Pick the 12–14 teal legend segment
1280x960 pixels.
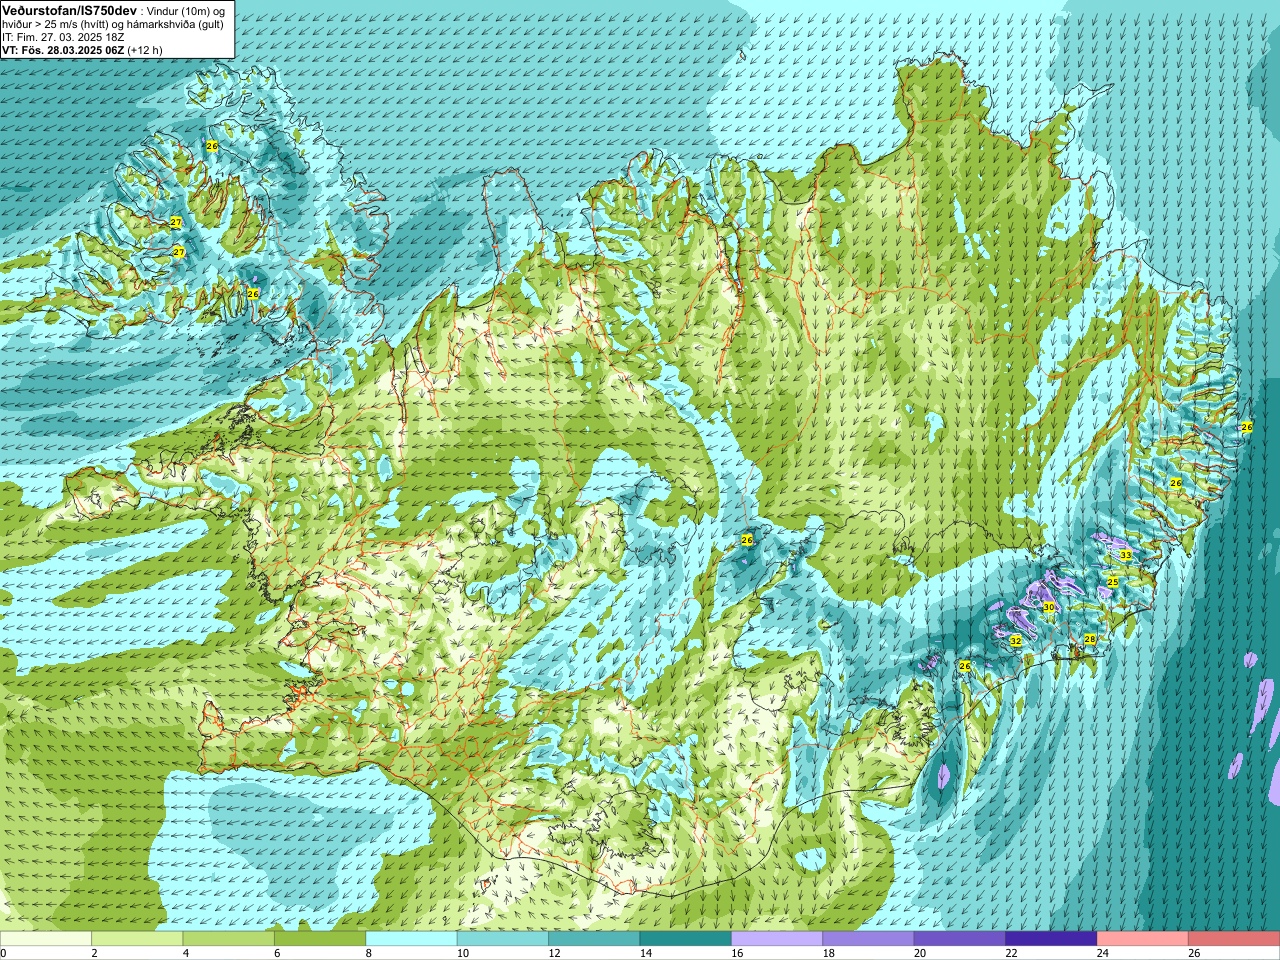point(594,939)
